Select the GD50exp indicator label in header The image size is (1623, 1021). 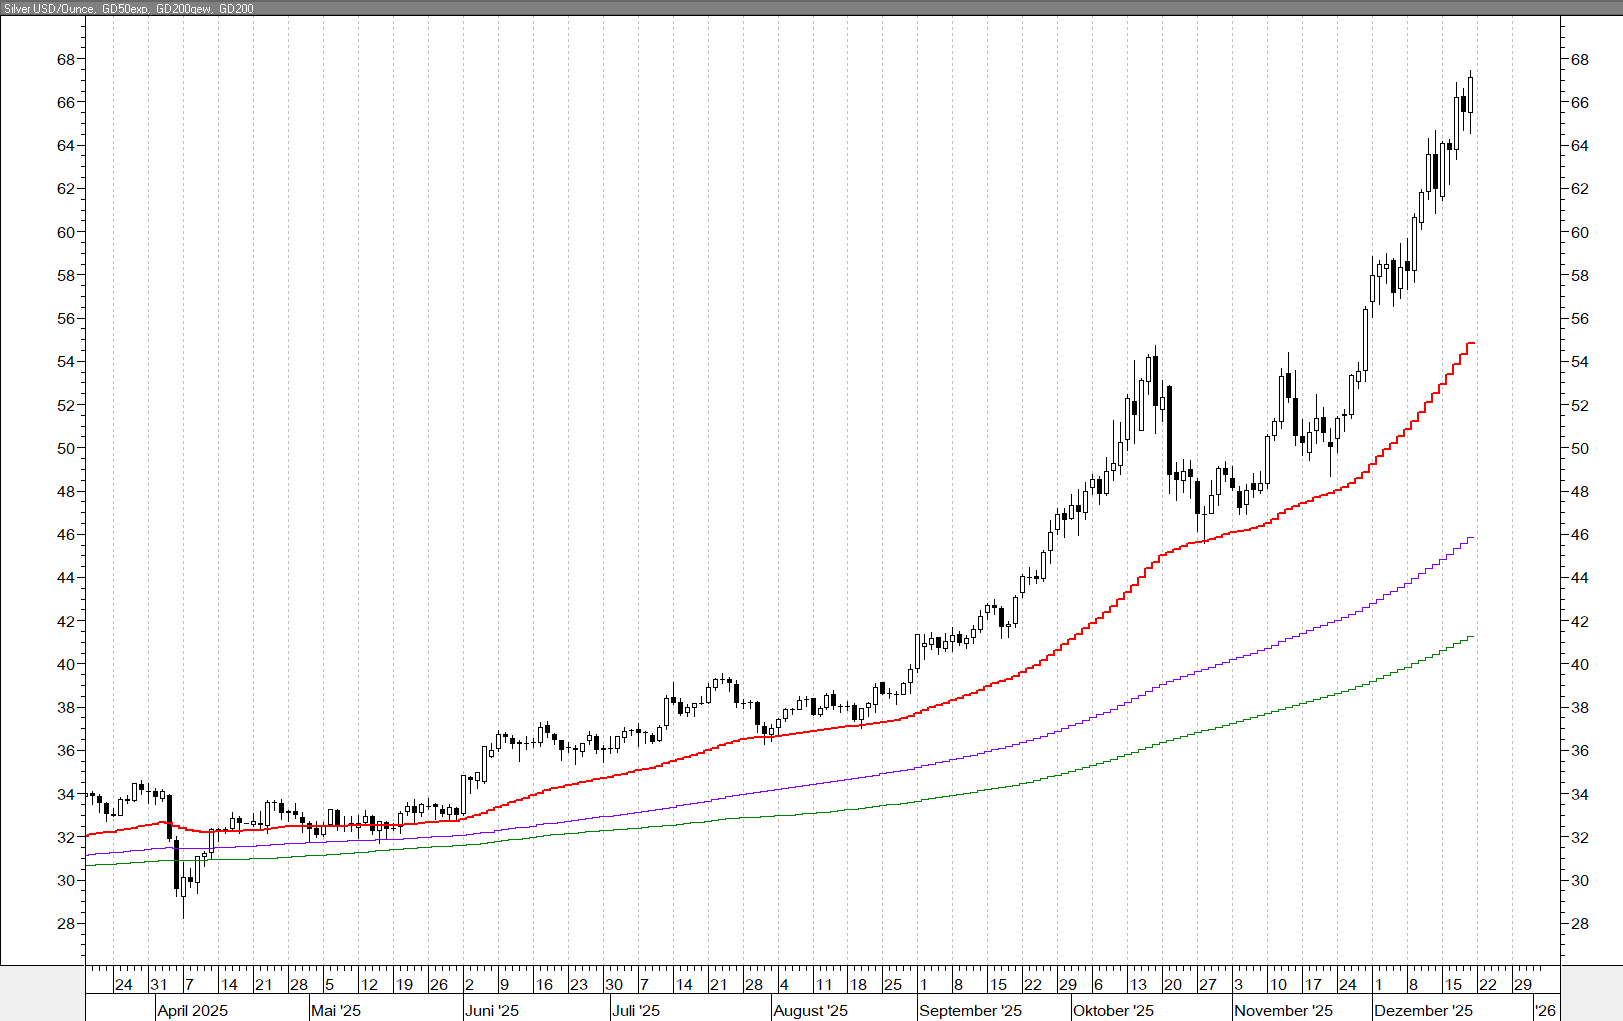(x=125, y=8)
